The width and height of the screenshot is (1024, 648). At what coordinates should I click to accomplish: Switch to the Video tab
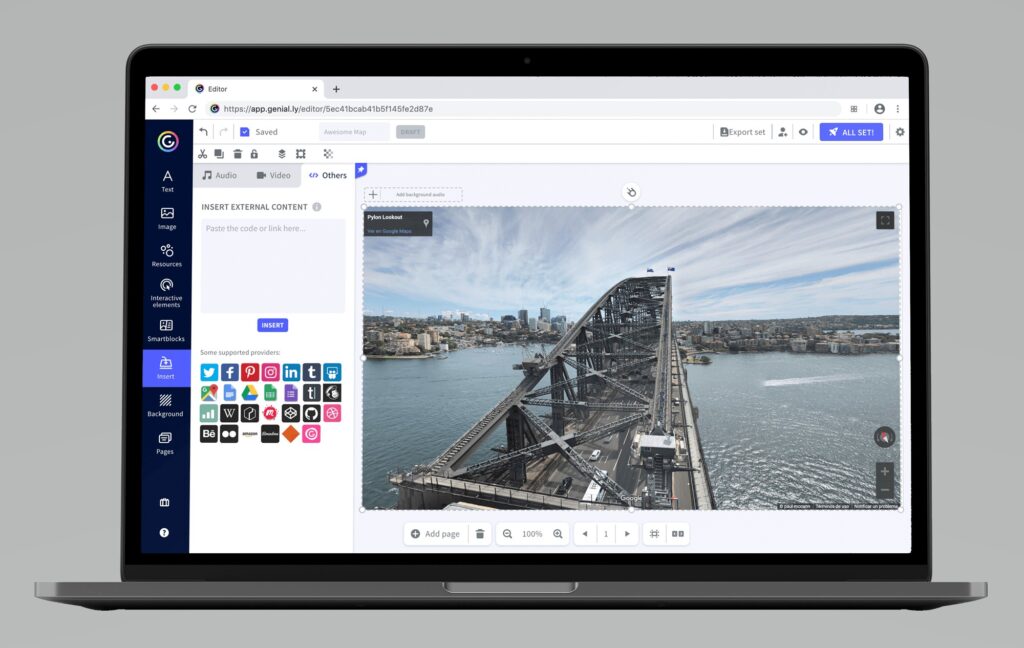pyautogui.click(x=273, y=175)
